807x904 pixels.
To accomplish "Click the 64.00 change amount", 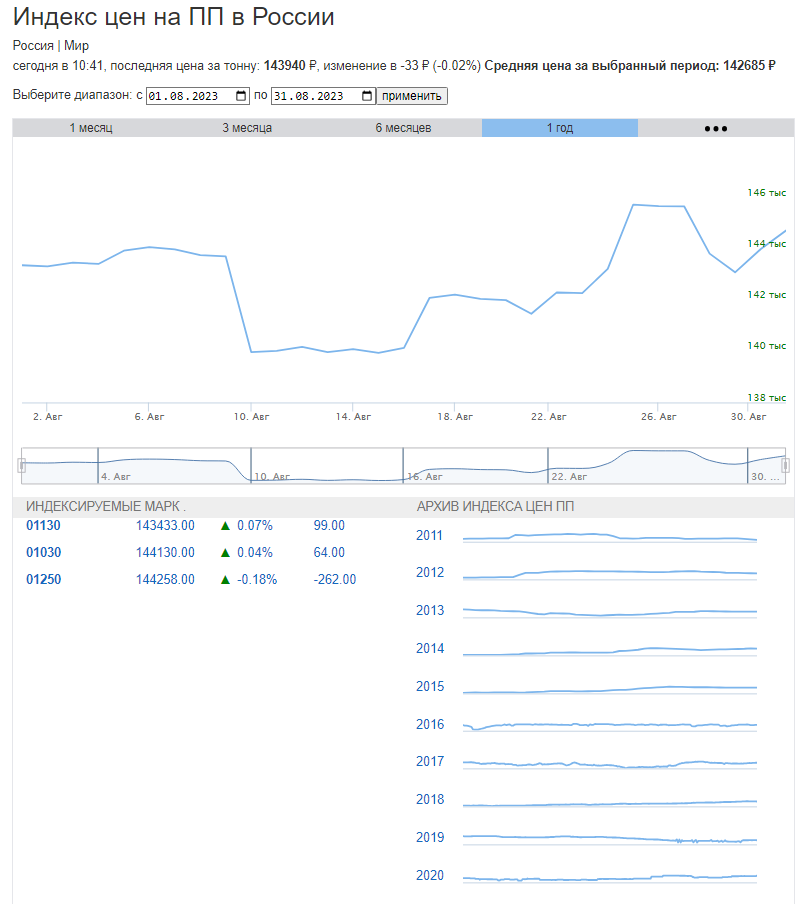I will [329, 552].
